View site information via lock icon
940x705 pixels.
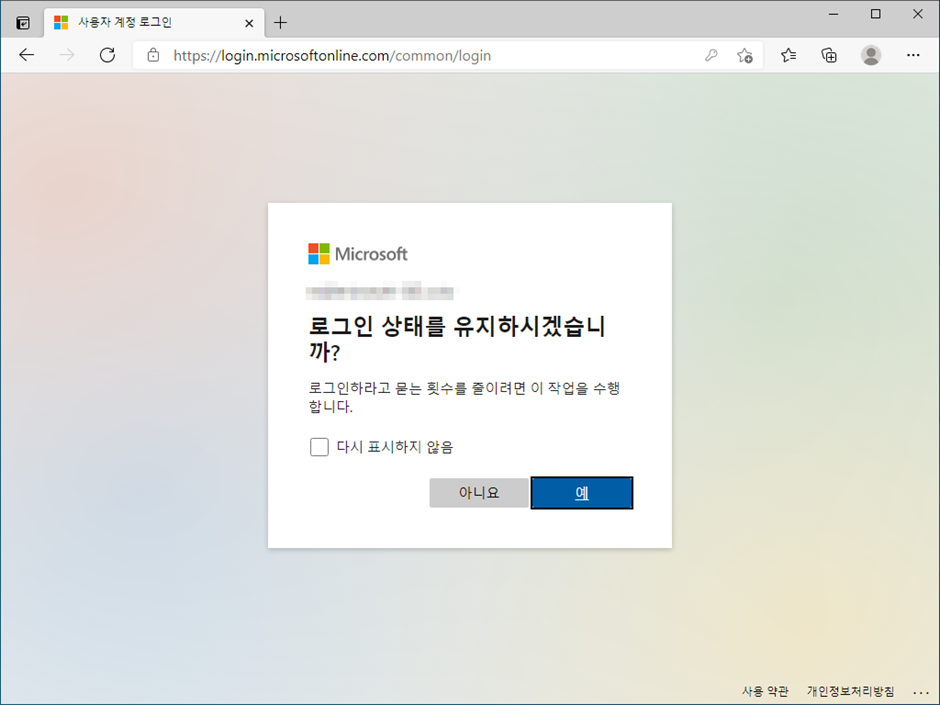pos(153,55)
